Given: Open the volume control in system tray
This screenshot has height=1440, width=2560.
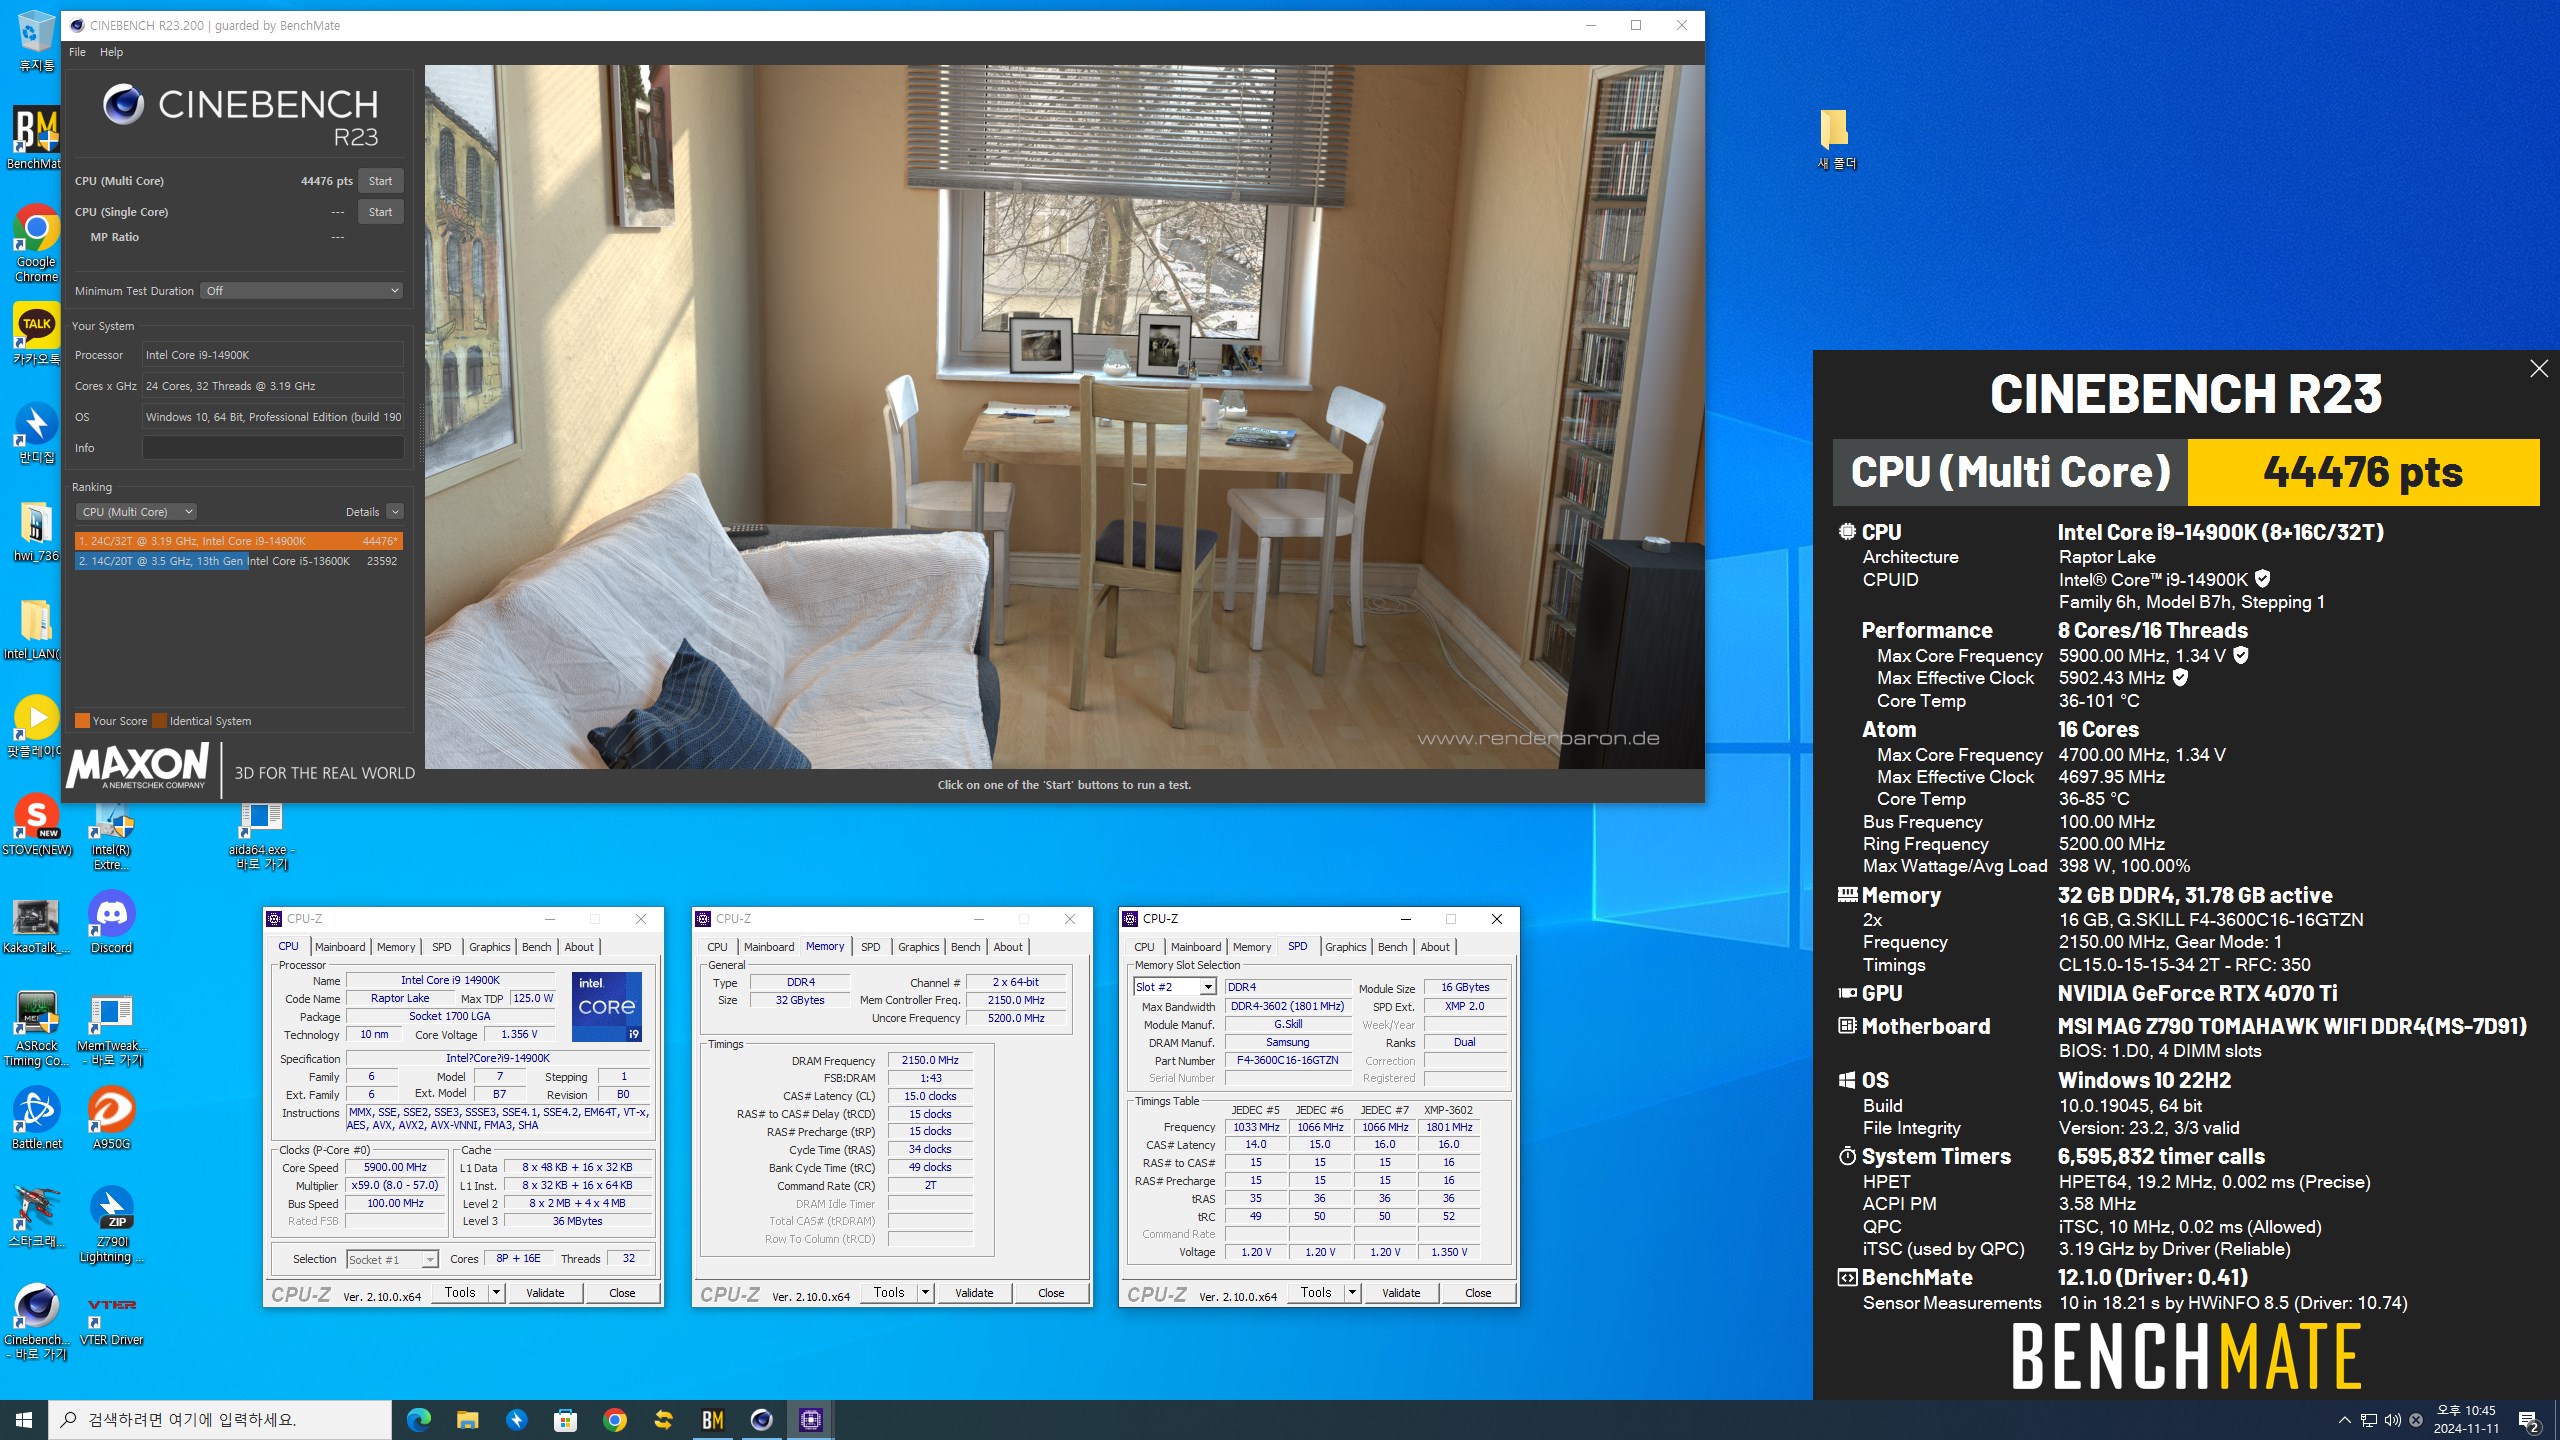Looking at the screenshot, I should point(2392,1420).
